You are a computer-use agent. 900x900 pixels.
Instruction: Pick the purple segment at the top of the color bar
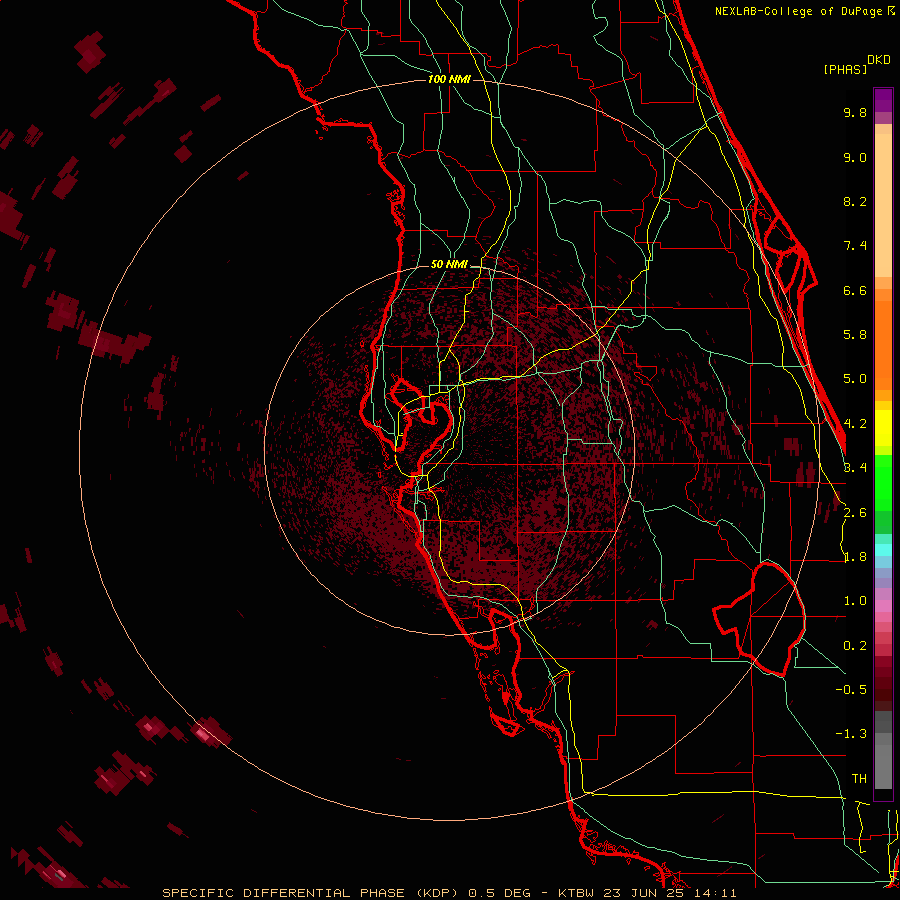883,100
